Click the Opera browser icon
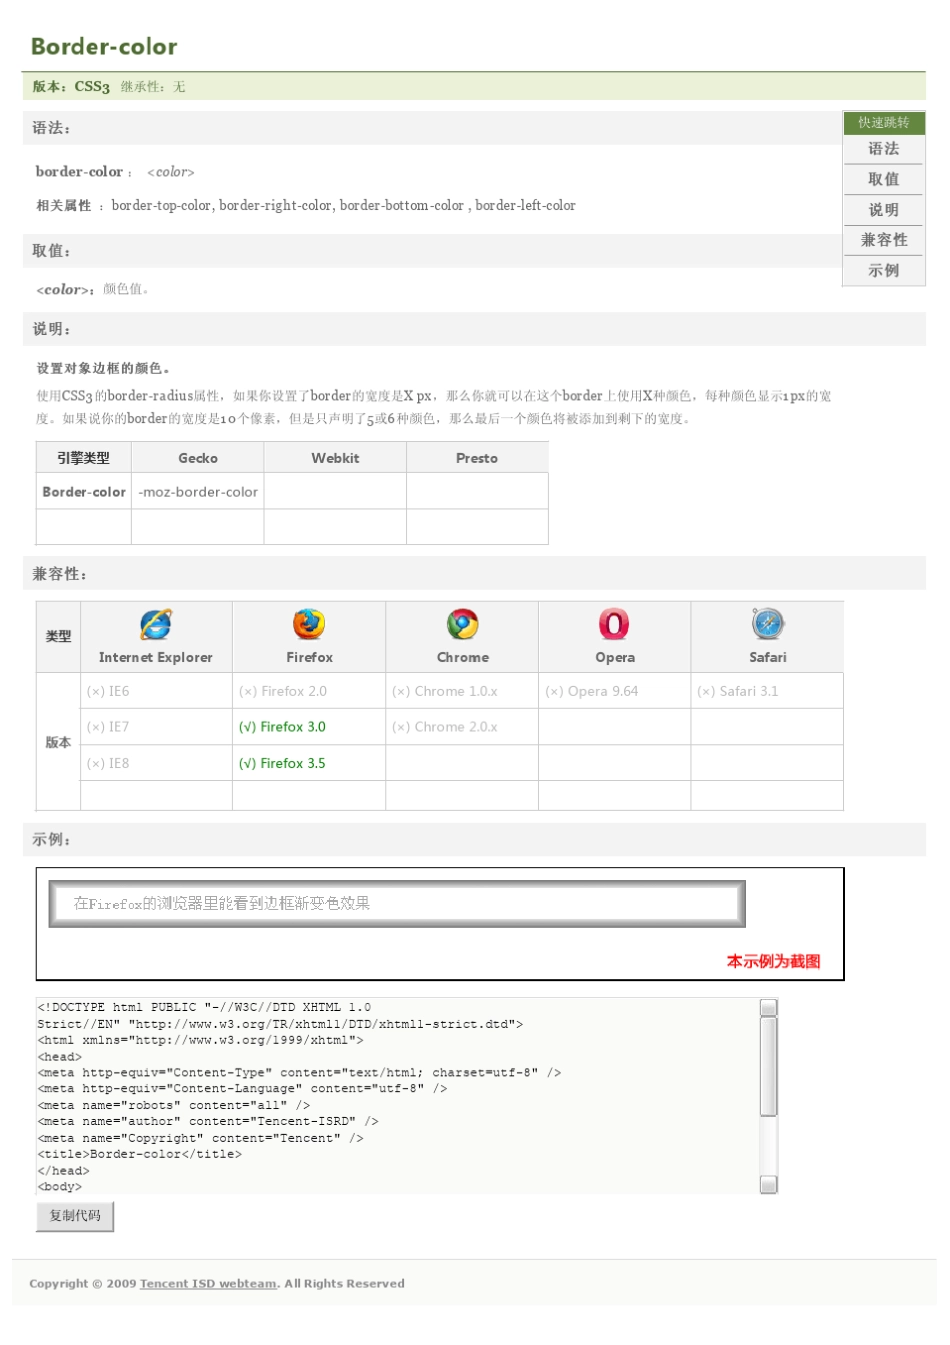The image size is (950, 1345). [x=614, y=624]
